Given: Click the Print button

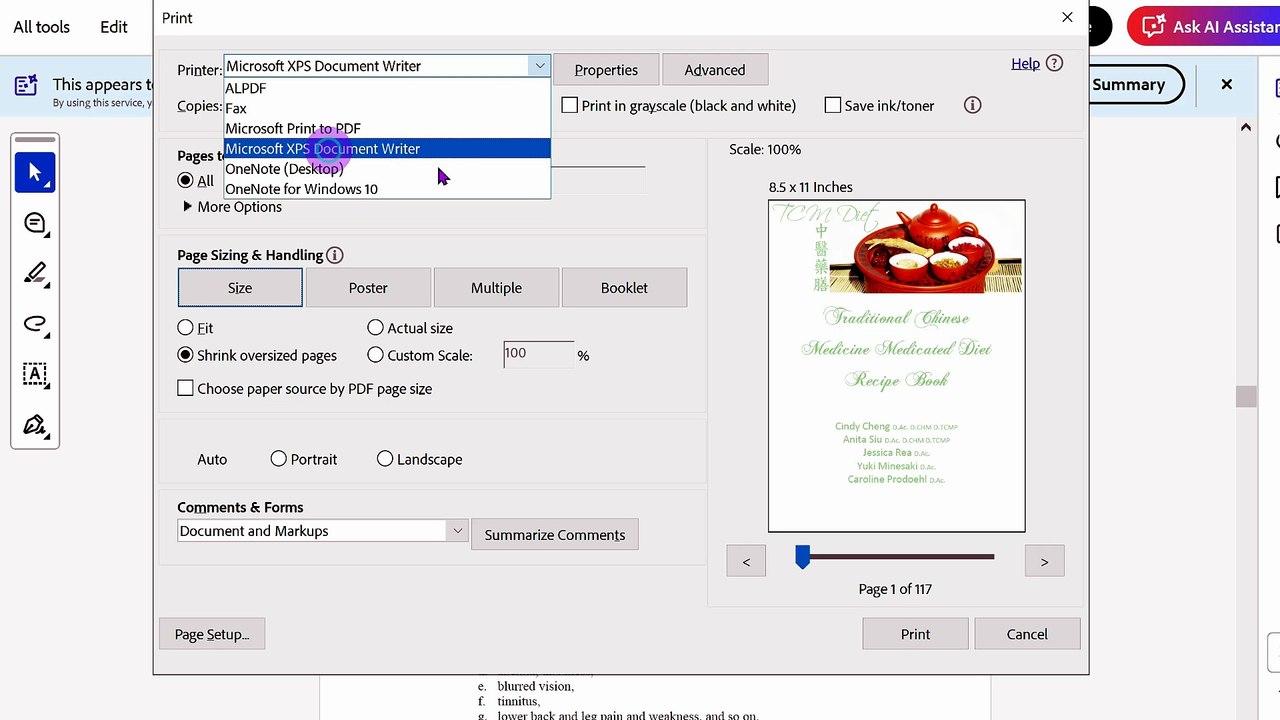Looking at the screenshot, I should pos(915,634).
